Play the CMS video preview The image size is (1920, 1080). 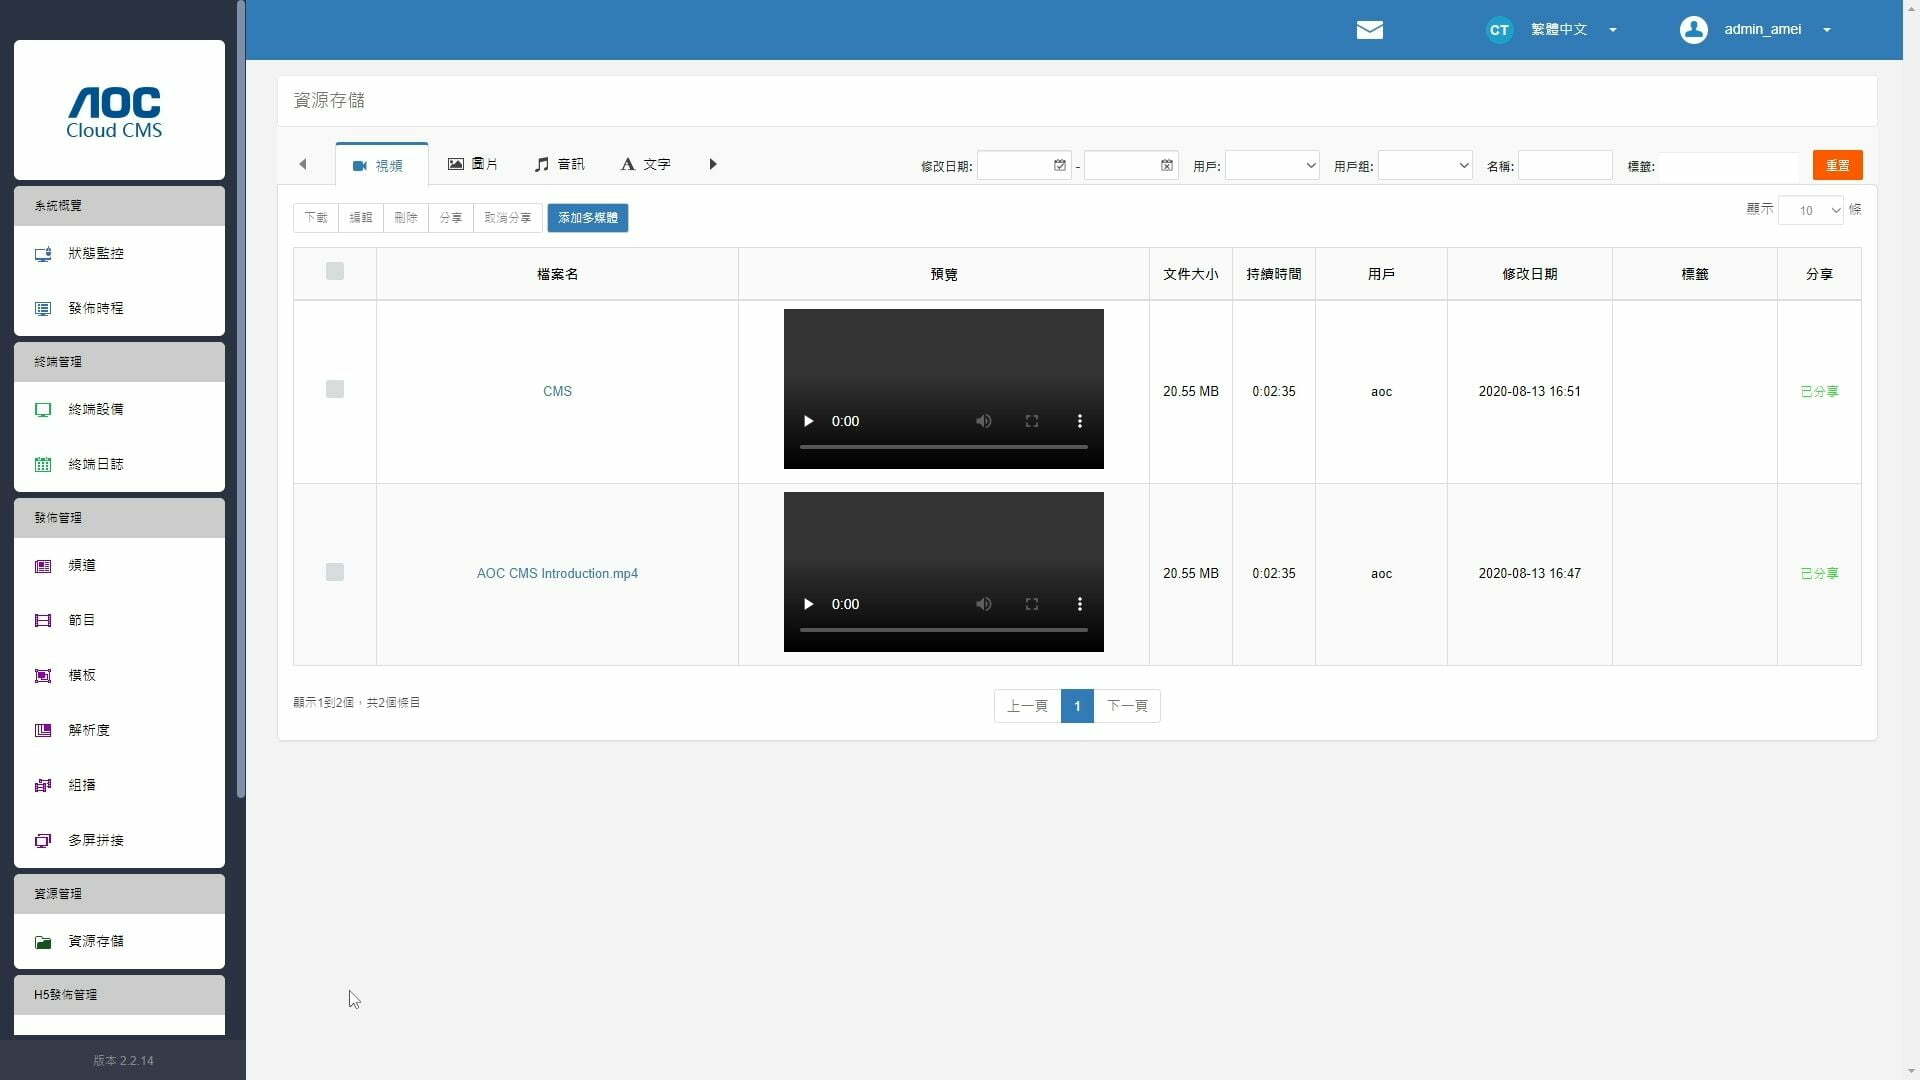click(808, 421)
